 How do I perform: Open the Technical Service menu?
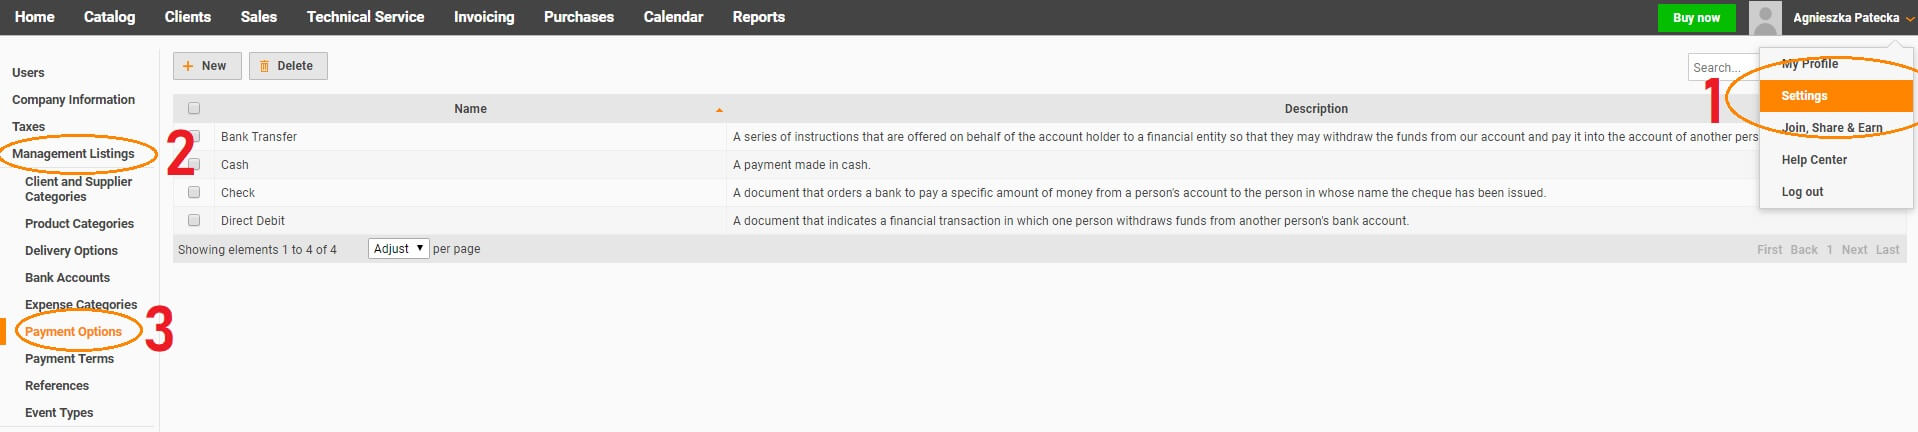[x=365, y=17]
